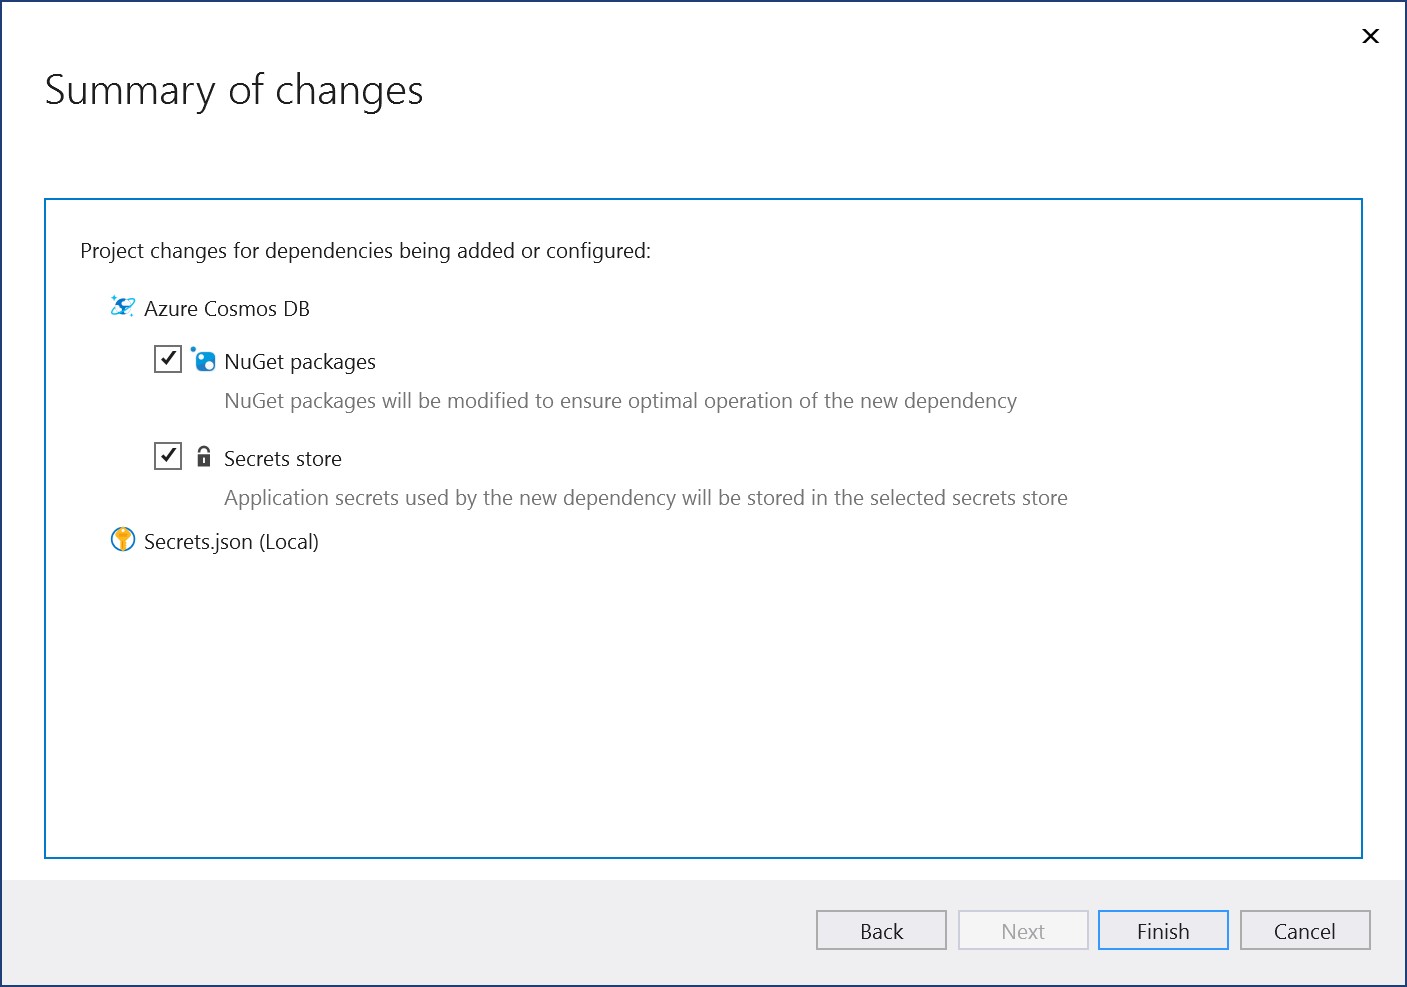
Task: Click the Secrets.json (Local) entry
Action: (x=231, y=541)
